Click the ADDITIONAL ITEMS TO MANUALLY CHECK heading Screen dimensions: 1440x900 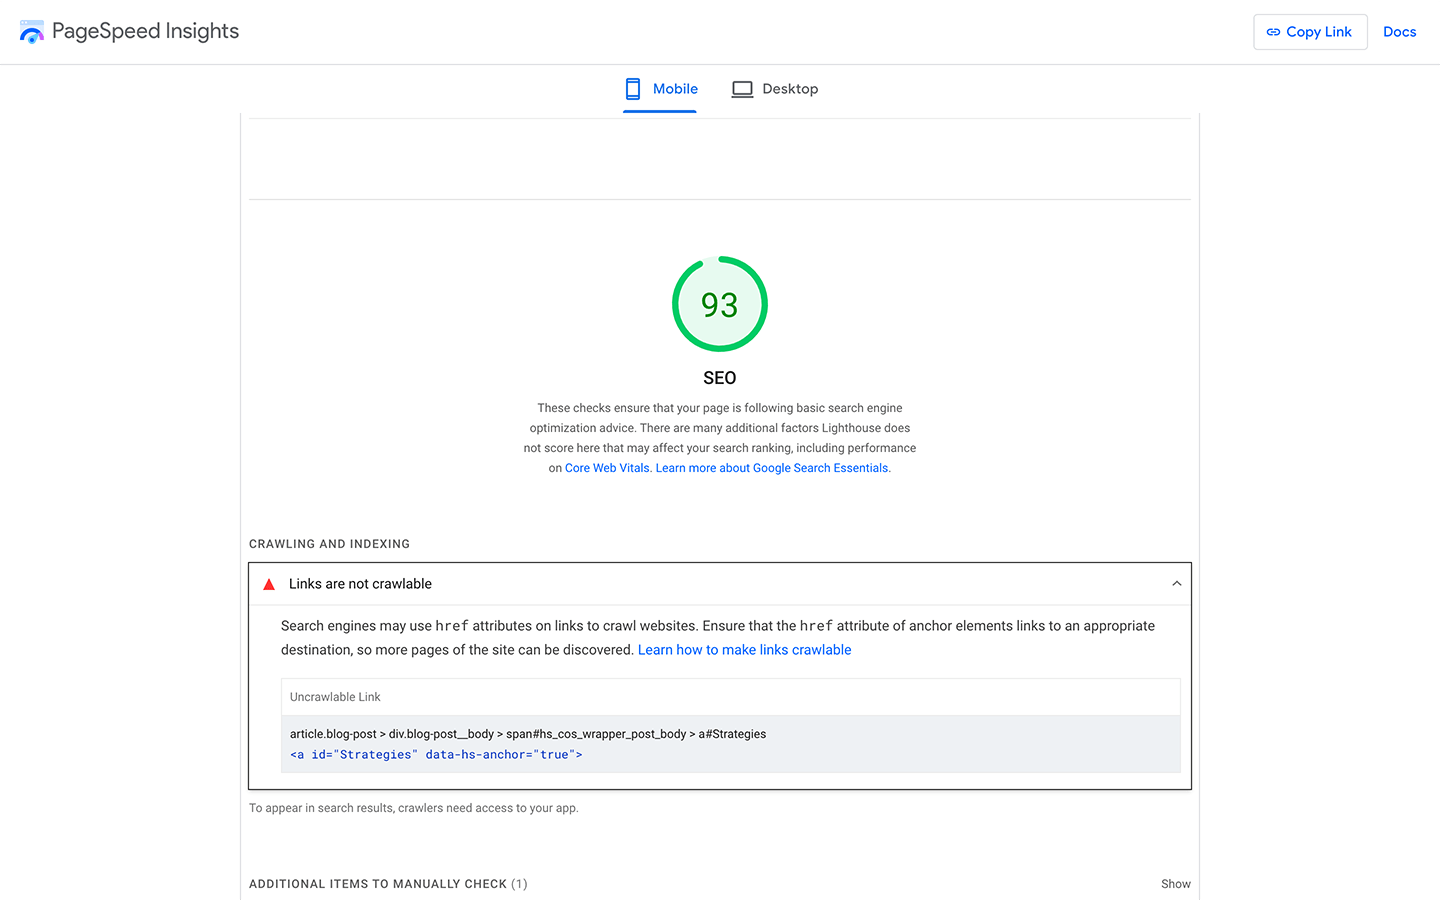[388, 884]
